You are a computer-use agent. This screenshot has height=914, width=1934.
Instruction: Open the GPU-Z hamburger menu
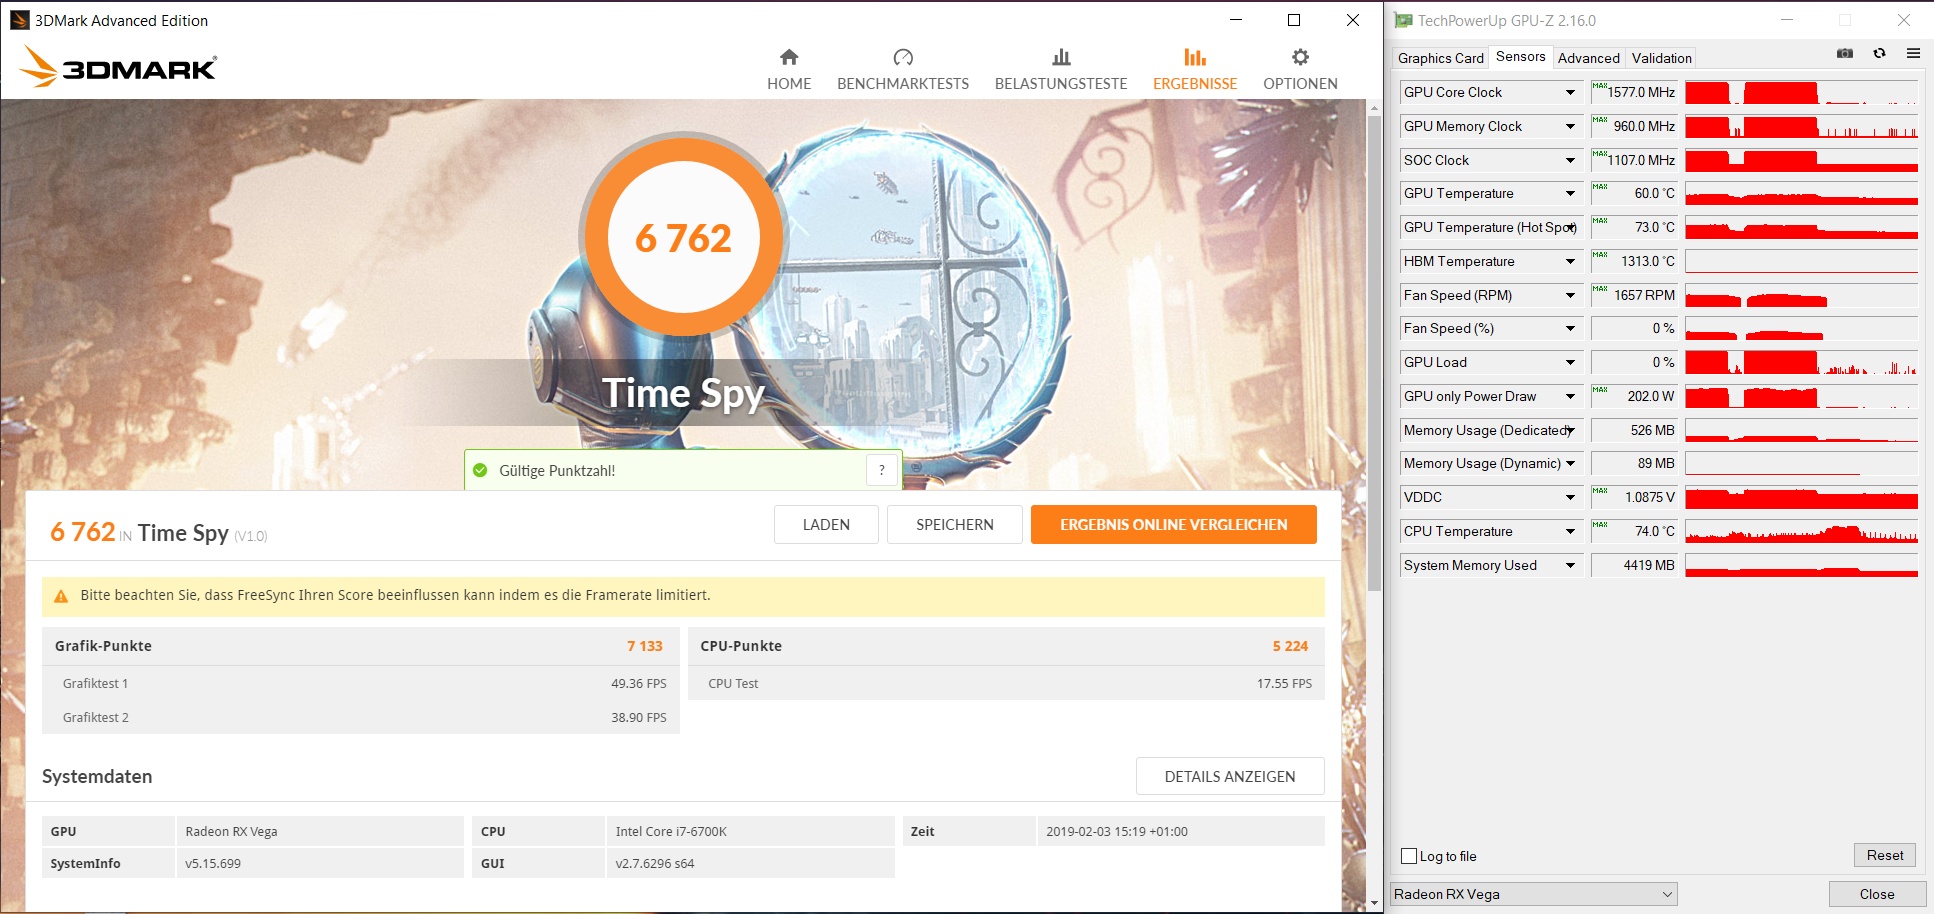tap(1913, 54)
